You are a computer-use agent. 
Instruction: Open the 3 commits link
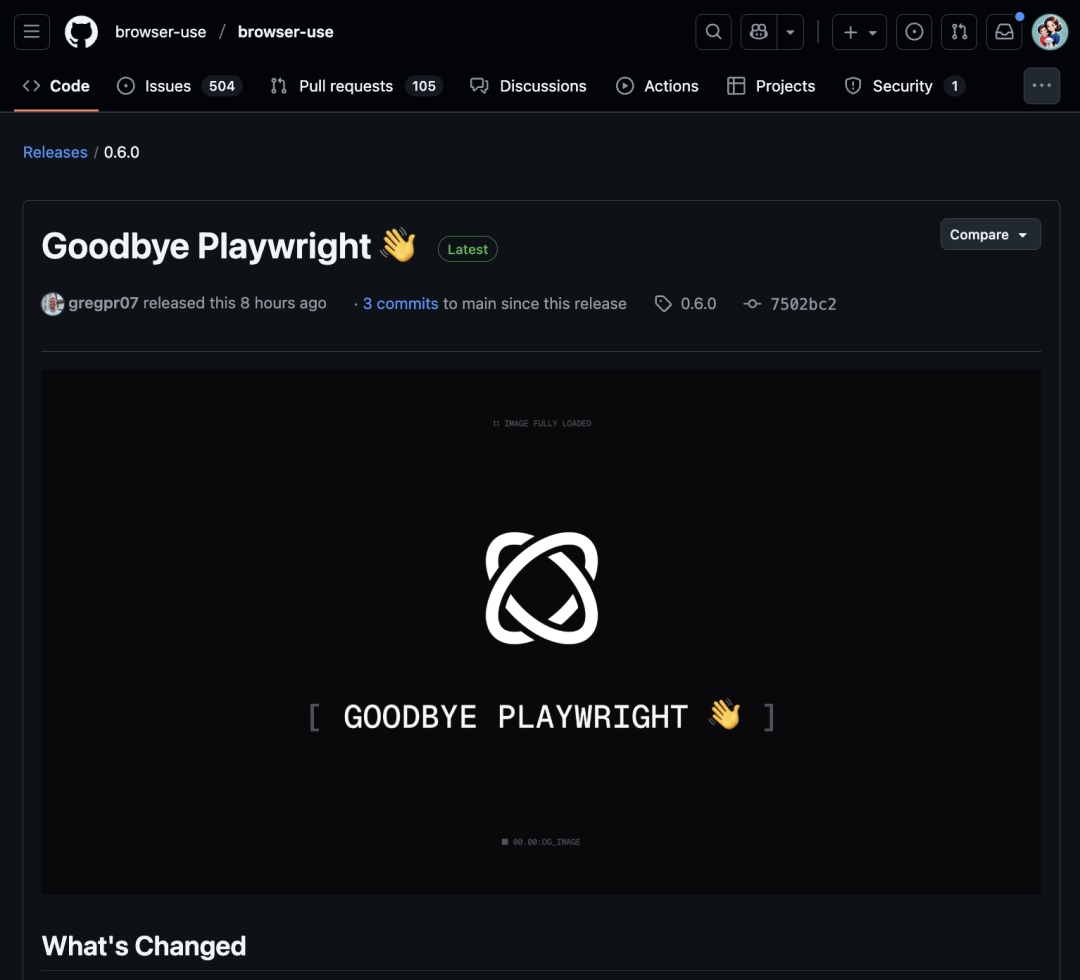point(400,304)
